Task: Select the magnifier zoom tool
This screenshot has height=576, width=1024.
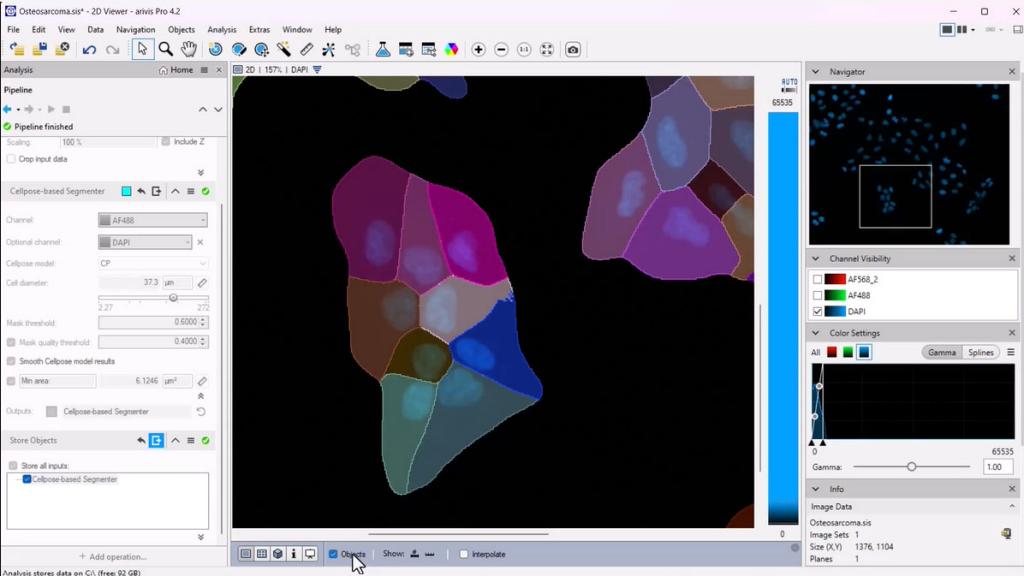Action: click(164, 48)
